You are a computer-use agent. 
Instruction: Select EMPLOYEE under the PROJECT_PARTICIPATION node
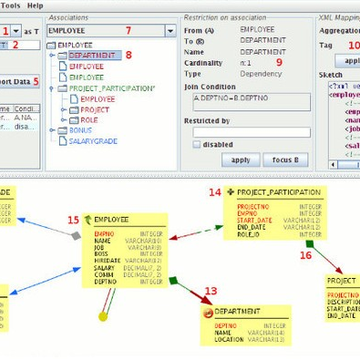(98, 99)
